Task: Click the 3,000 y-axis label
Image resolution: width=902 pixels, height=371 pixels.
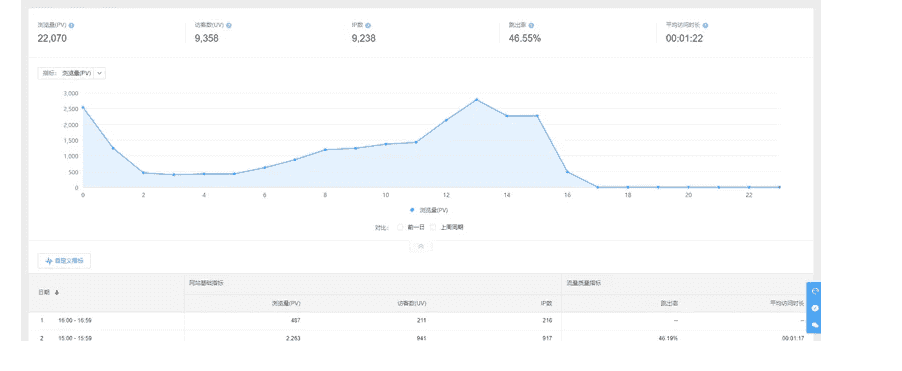Action: [70, 93]
